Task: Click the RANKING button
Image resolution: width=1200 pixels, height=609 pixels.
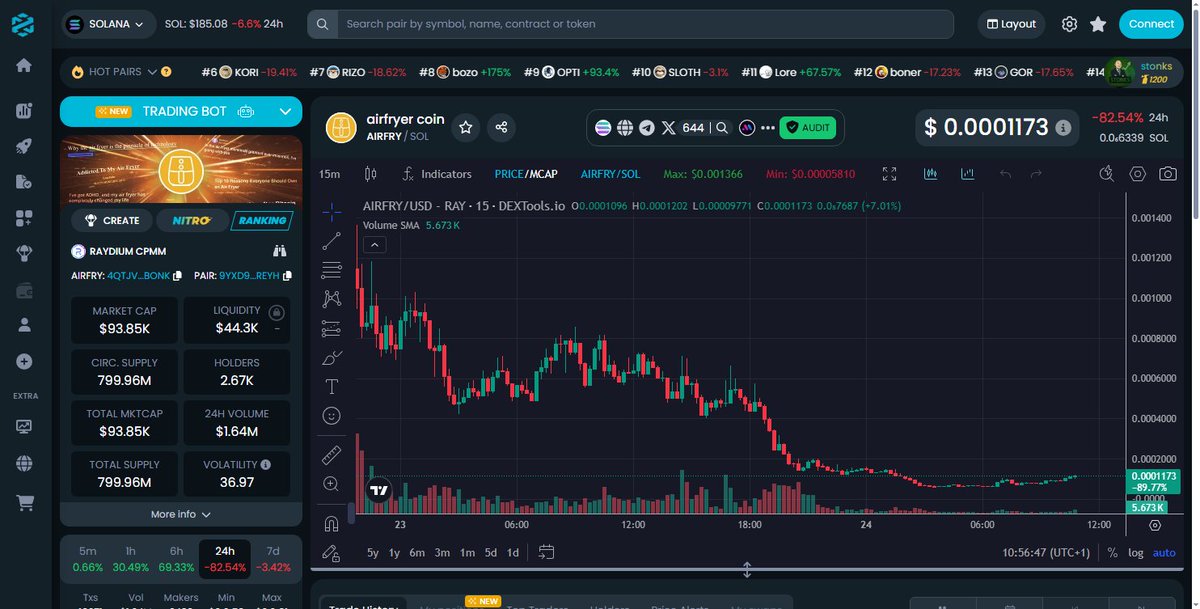Action: pyautogui.click(x=262, y=220)
